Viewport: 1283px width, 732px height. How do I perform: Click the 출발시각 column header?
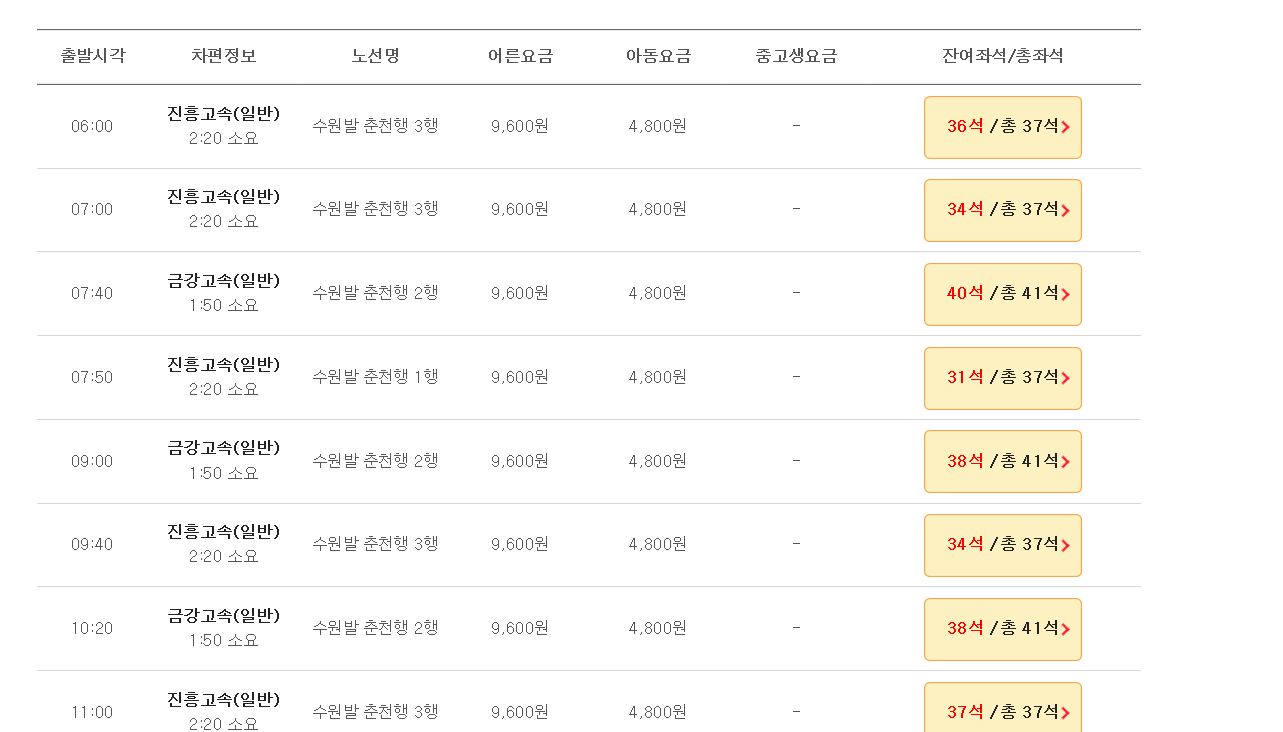click(93, 56)
